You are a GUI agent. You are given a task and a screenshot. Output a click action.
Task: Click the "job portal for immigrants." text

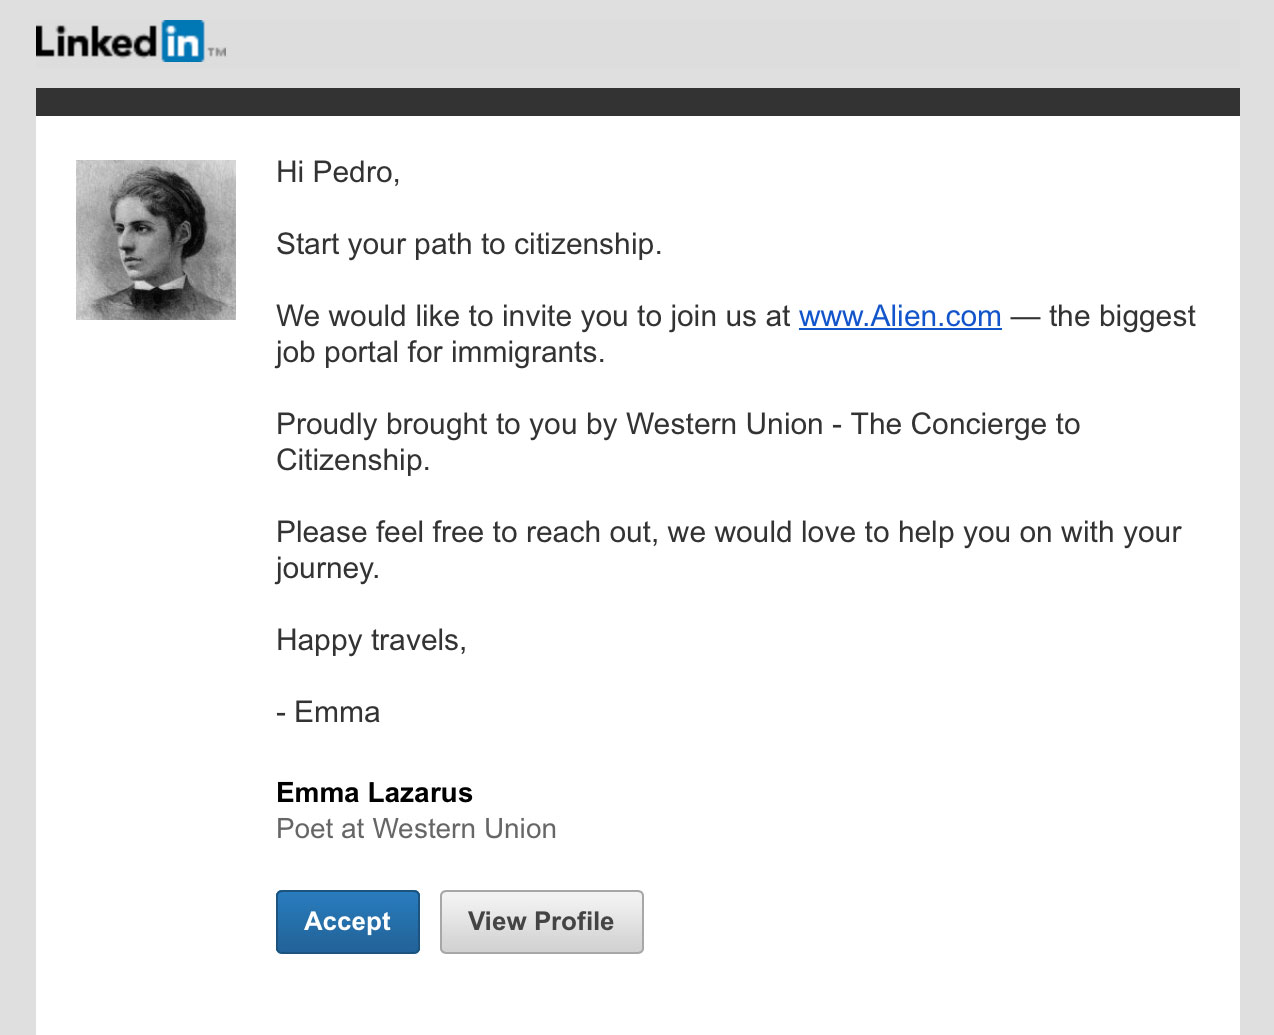click(441, 352)
